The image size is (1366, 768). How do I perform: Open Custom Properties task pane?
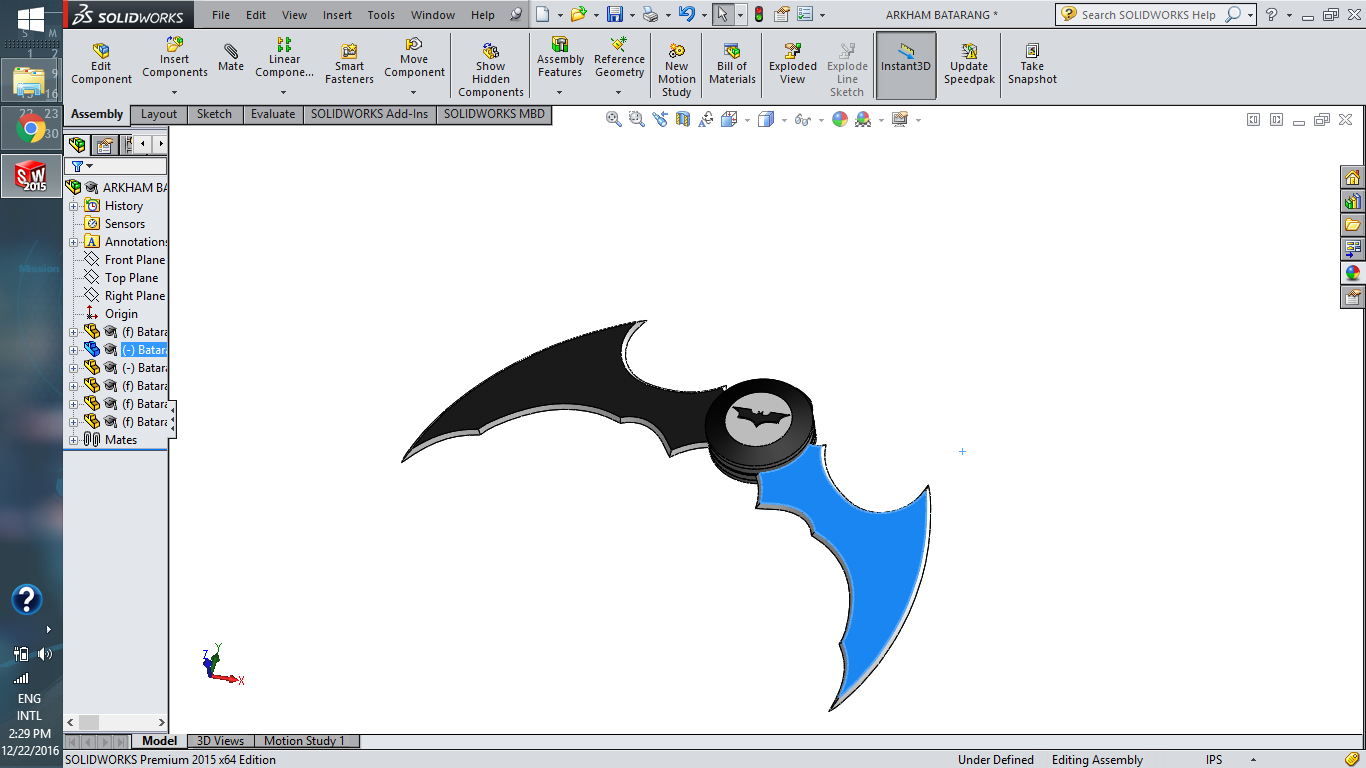pyautogui.click(x=1353, y=297)
